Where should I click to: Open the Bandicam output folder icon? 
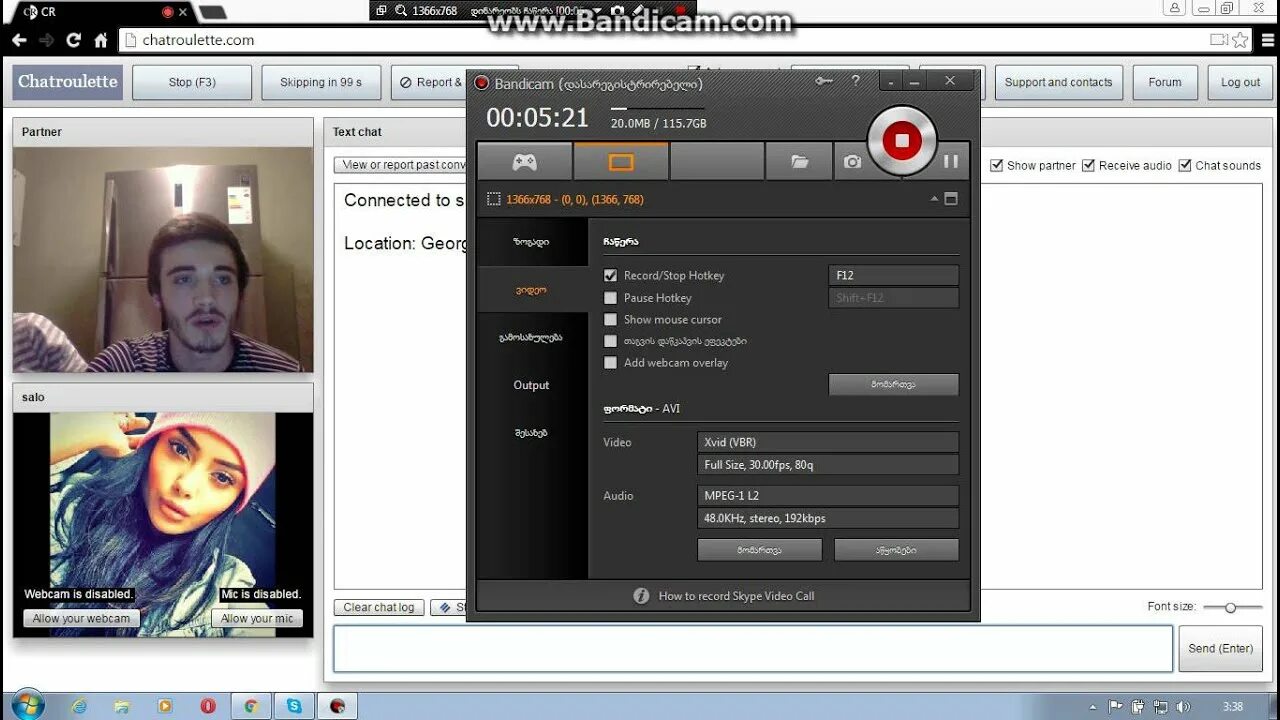pos(799,161)
